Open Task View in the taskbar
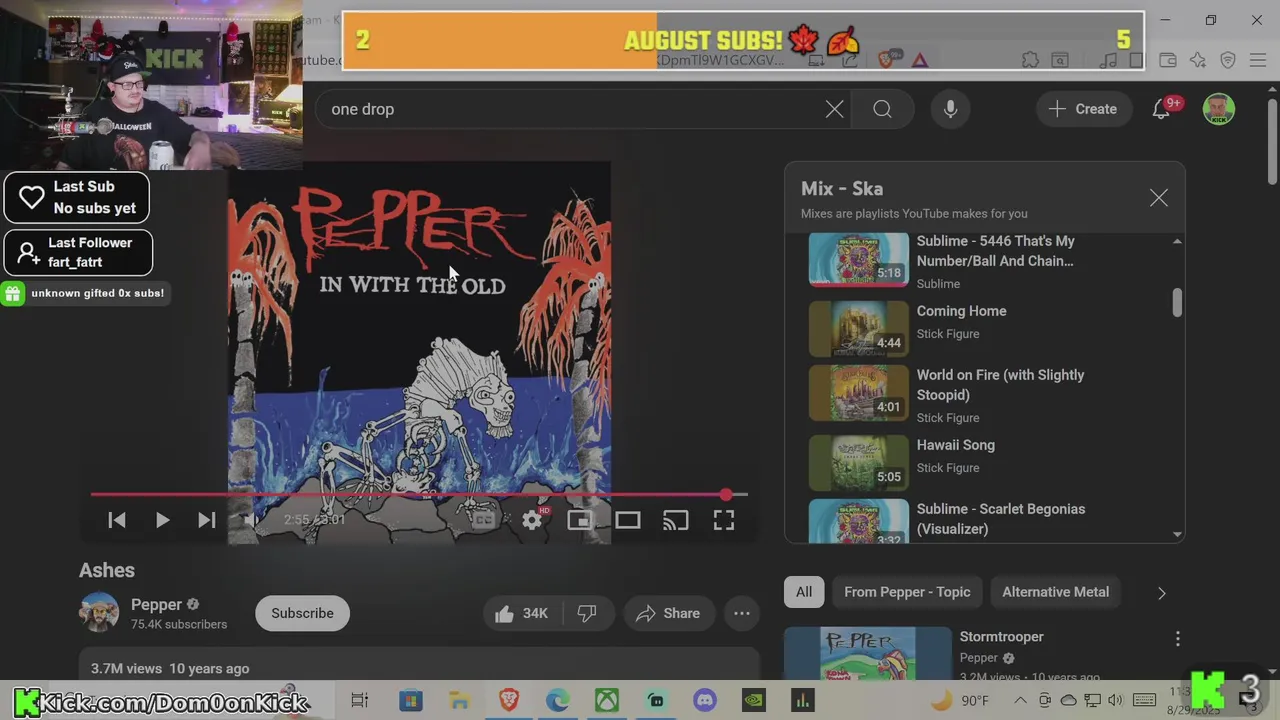 point(360,701)
